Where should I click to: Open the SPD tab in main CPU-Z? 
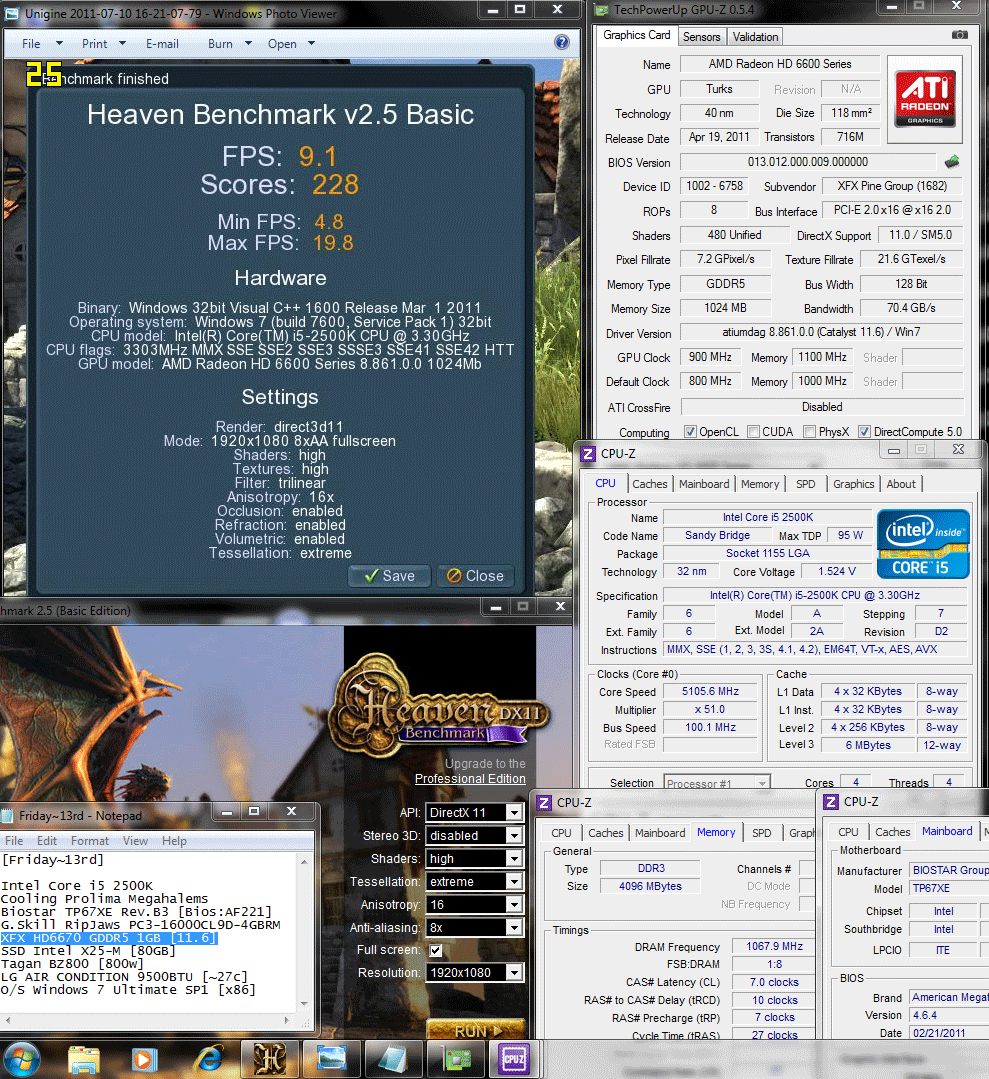click(x=805, y=484)
